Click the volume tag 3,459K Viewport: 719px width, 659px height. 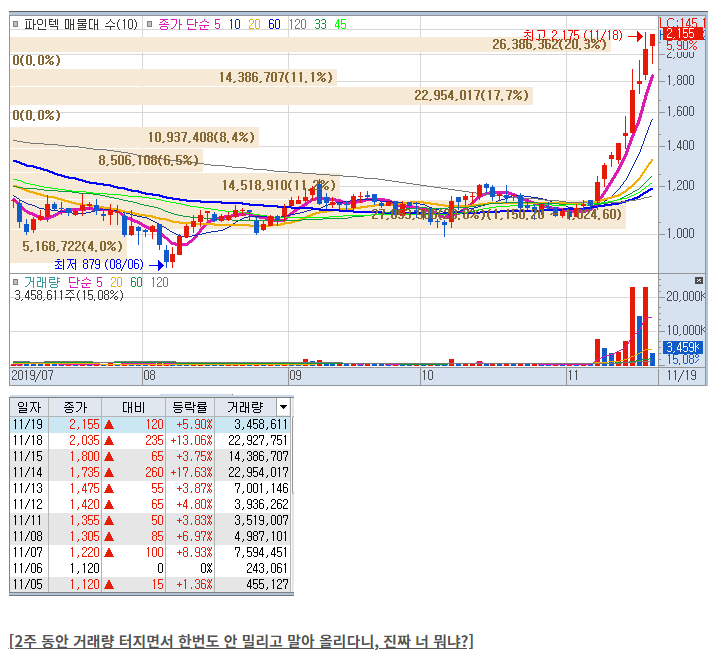pyautogui.click(x=682, y=347)
